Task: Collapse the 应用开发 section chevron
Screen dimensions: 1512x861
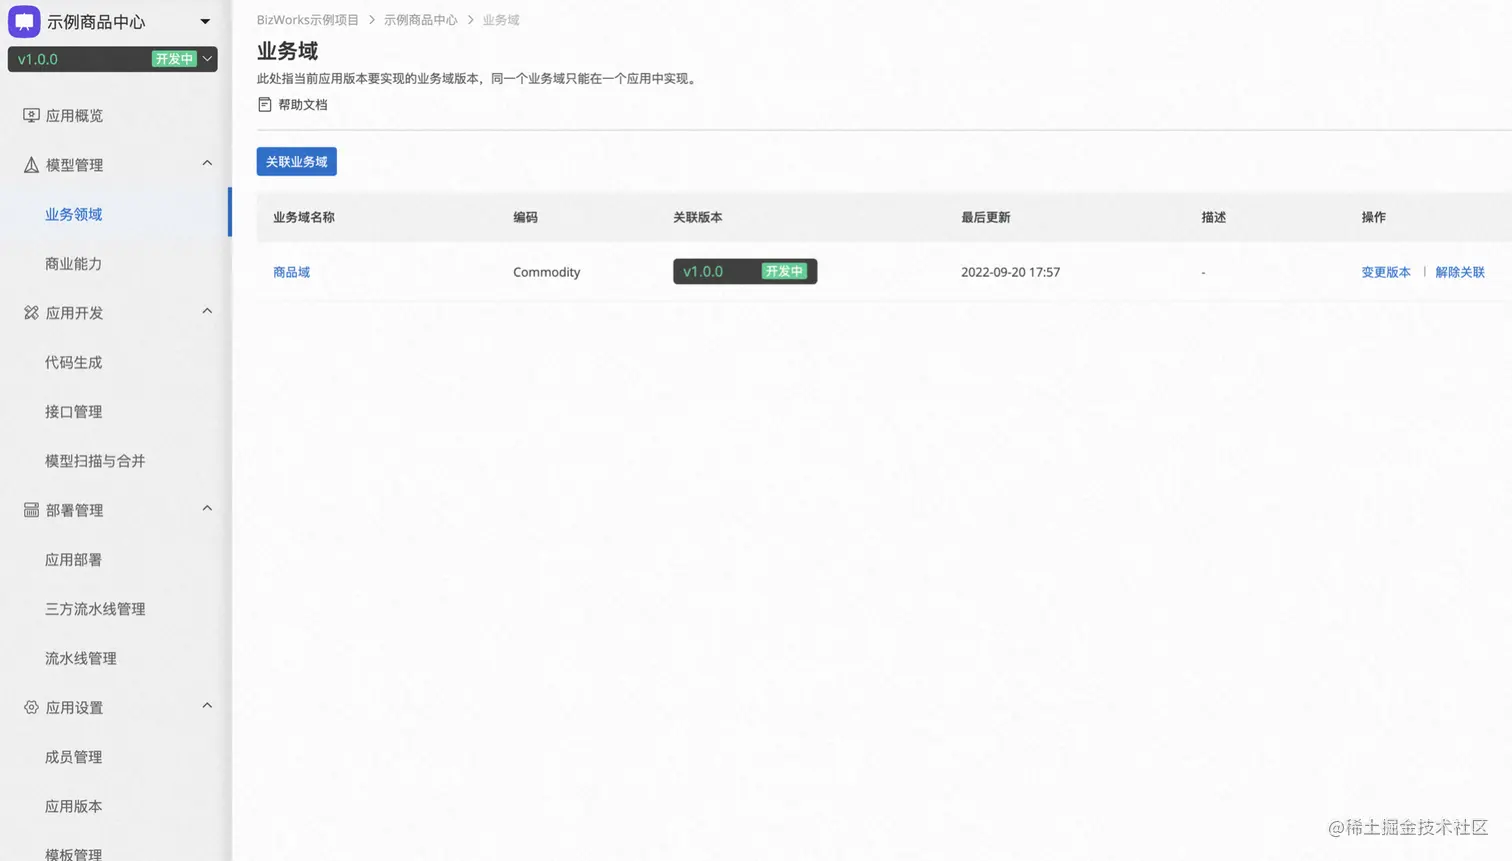Action: (x=207, y=311)
